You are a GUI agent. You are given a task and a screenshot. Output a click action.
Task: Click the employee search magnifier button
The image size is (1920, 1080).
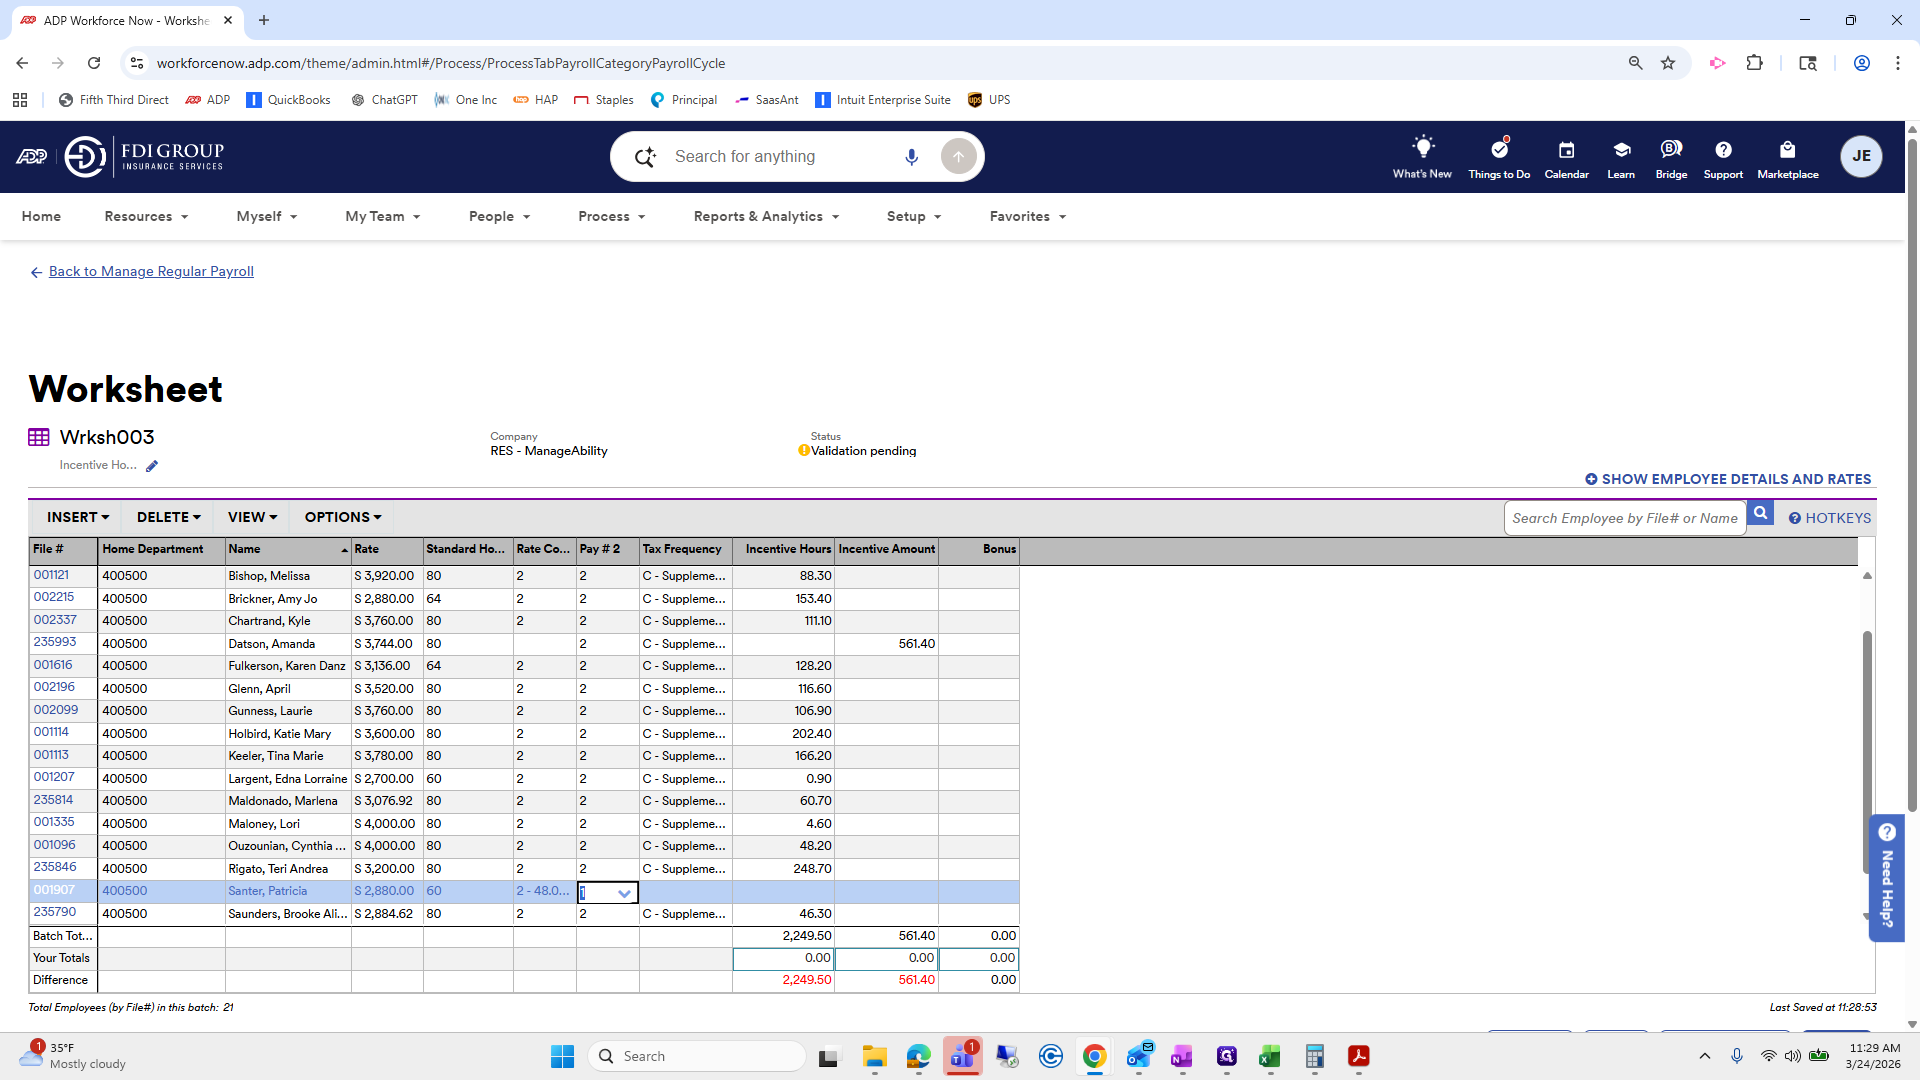tap(1761, 514)
